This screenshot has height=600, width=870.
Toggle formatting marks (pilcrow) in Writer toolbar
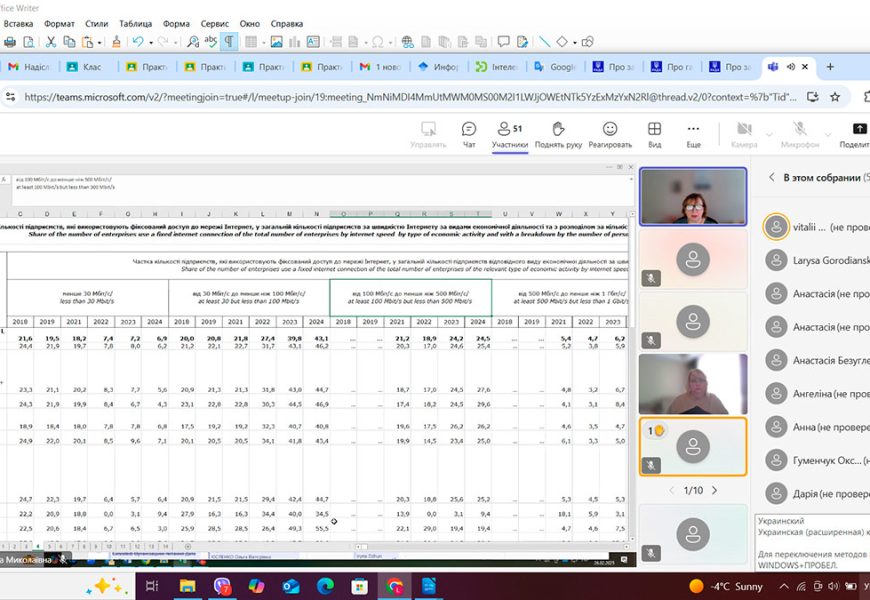click(x=229, y=42)
